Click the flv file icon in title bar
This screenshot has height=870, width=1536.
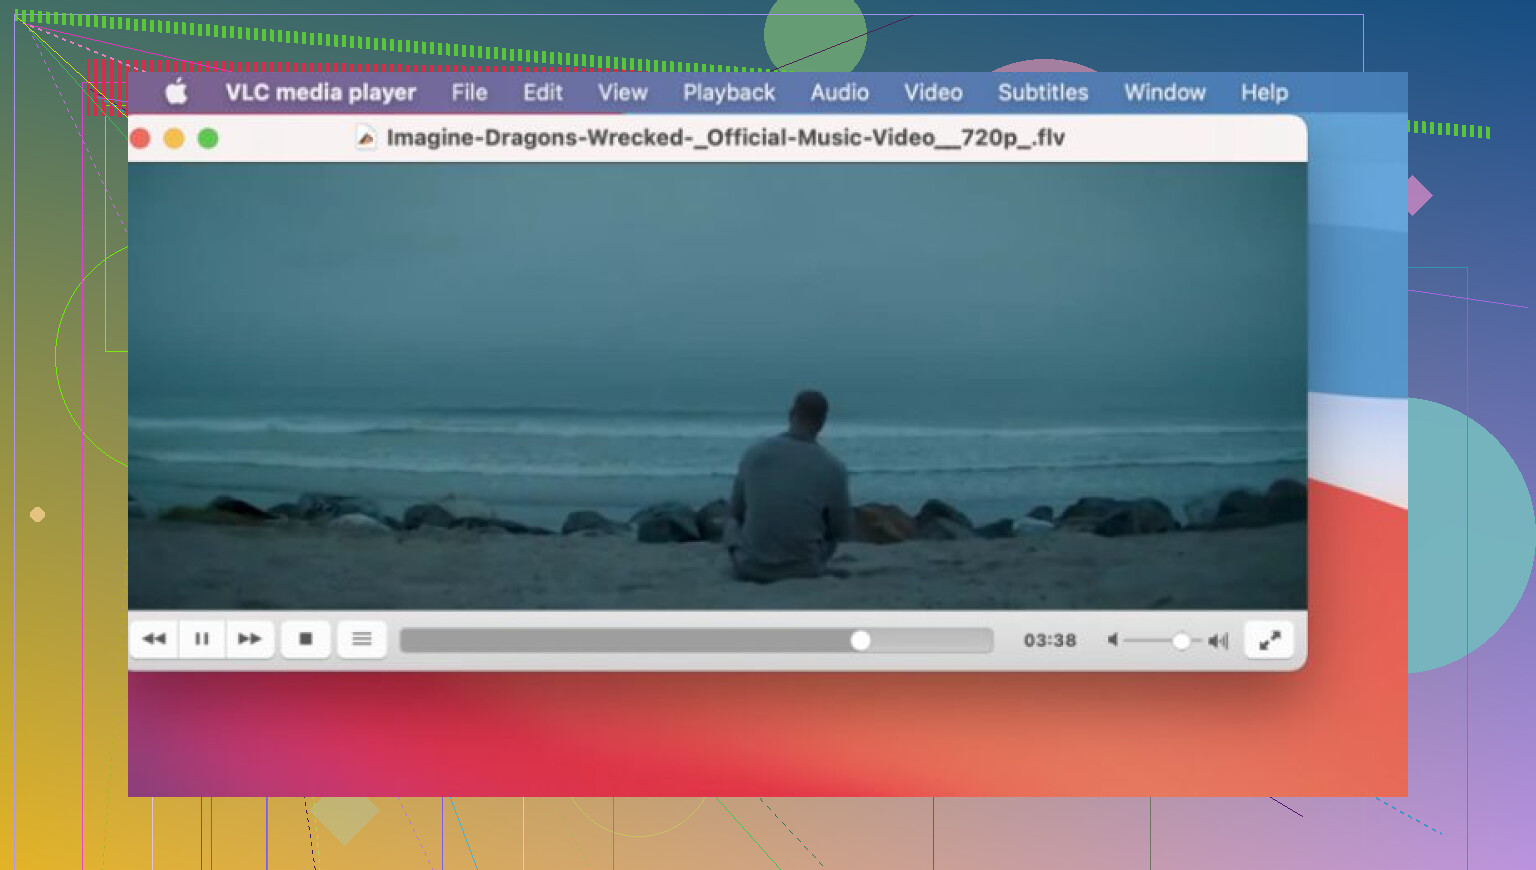coord(366,138)
